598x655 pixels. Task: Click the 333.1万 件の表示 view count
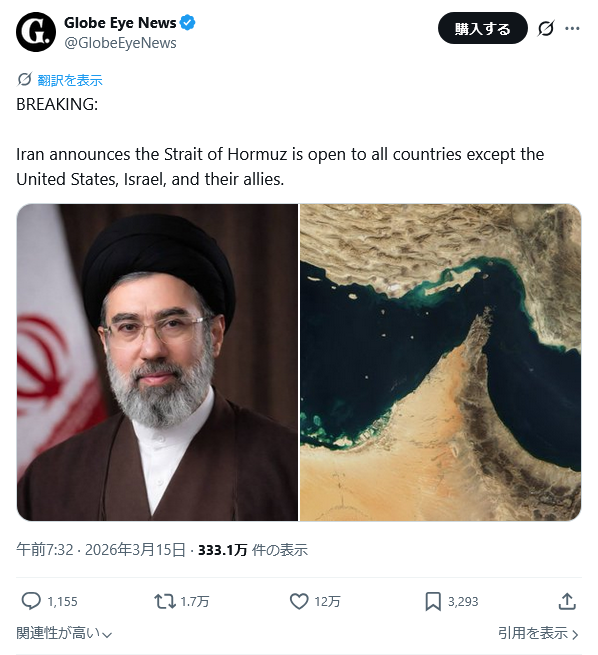[253, 550]
